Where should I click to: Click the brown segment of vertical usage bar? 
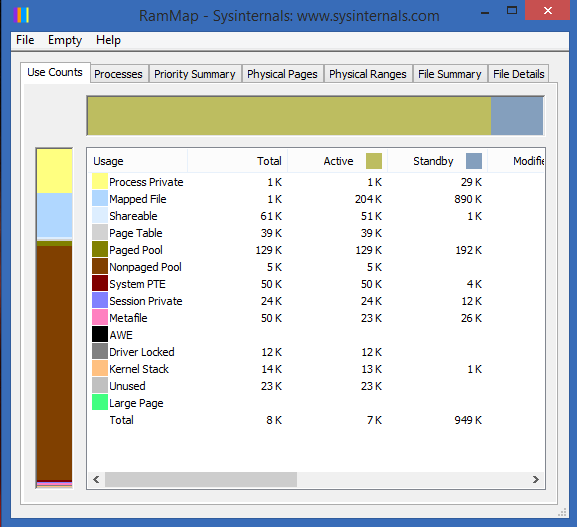click(54, 362)
